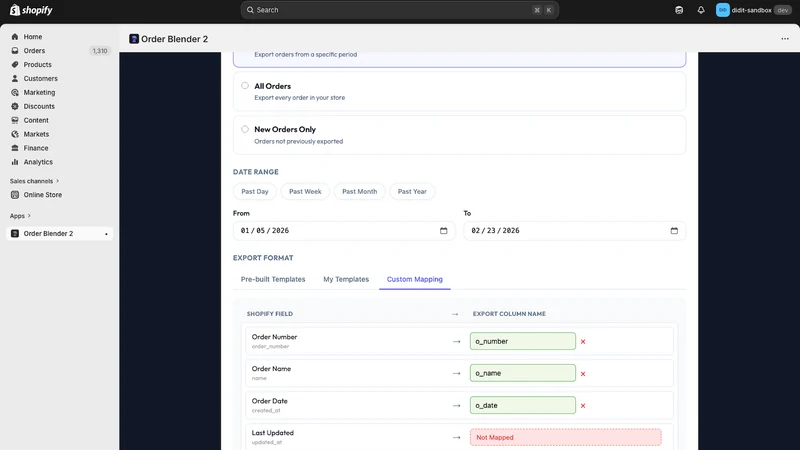The image size is (800, 450).
Task: Delete the o_date mapping with red X
Action: (x=583, y=406)
